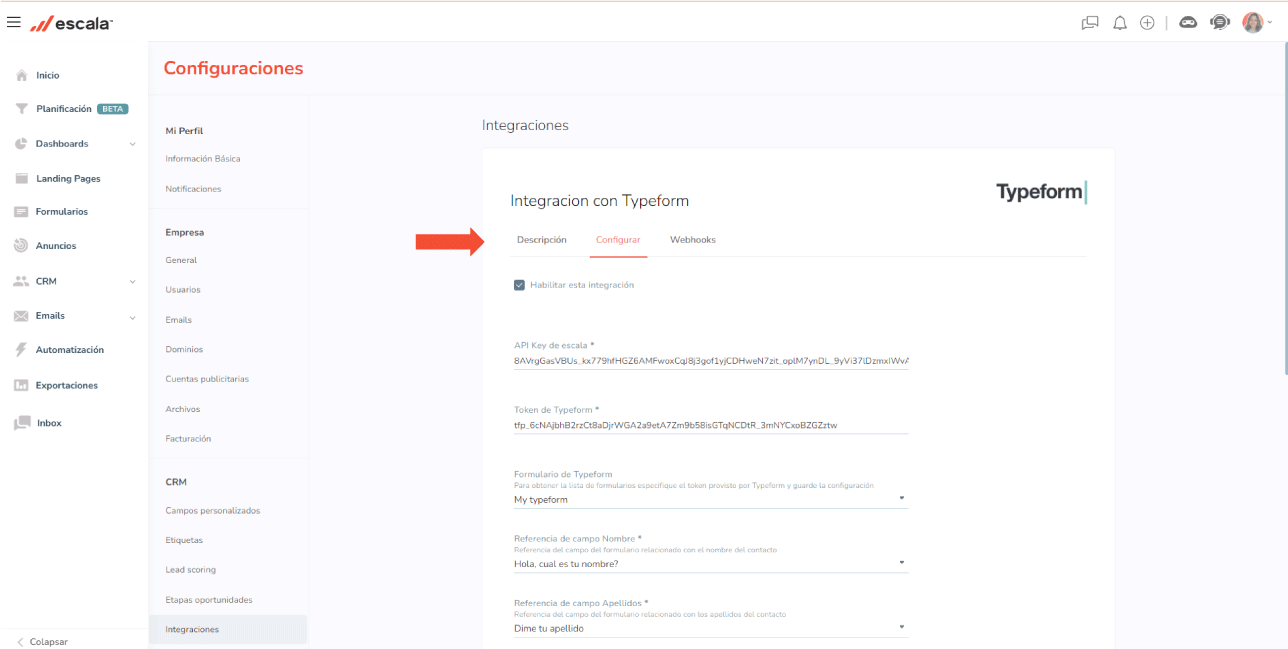Open Notificaciones settings
This screenshot has height=649, width=1288.
point(193,189)
